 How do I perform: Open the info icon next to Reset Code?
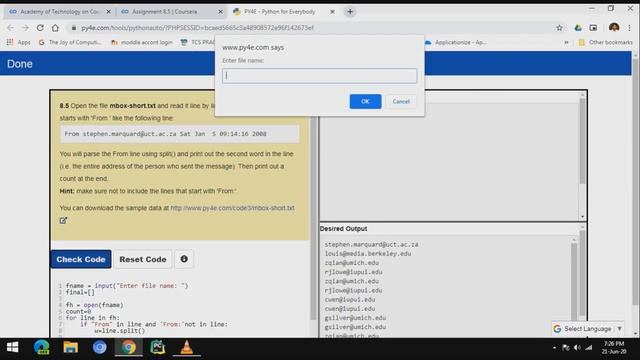[184, 259]
